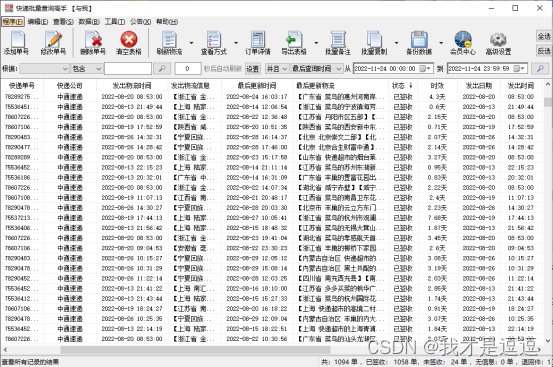Open the 根据 field selection combo box

44,68
